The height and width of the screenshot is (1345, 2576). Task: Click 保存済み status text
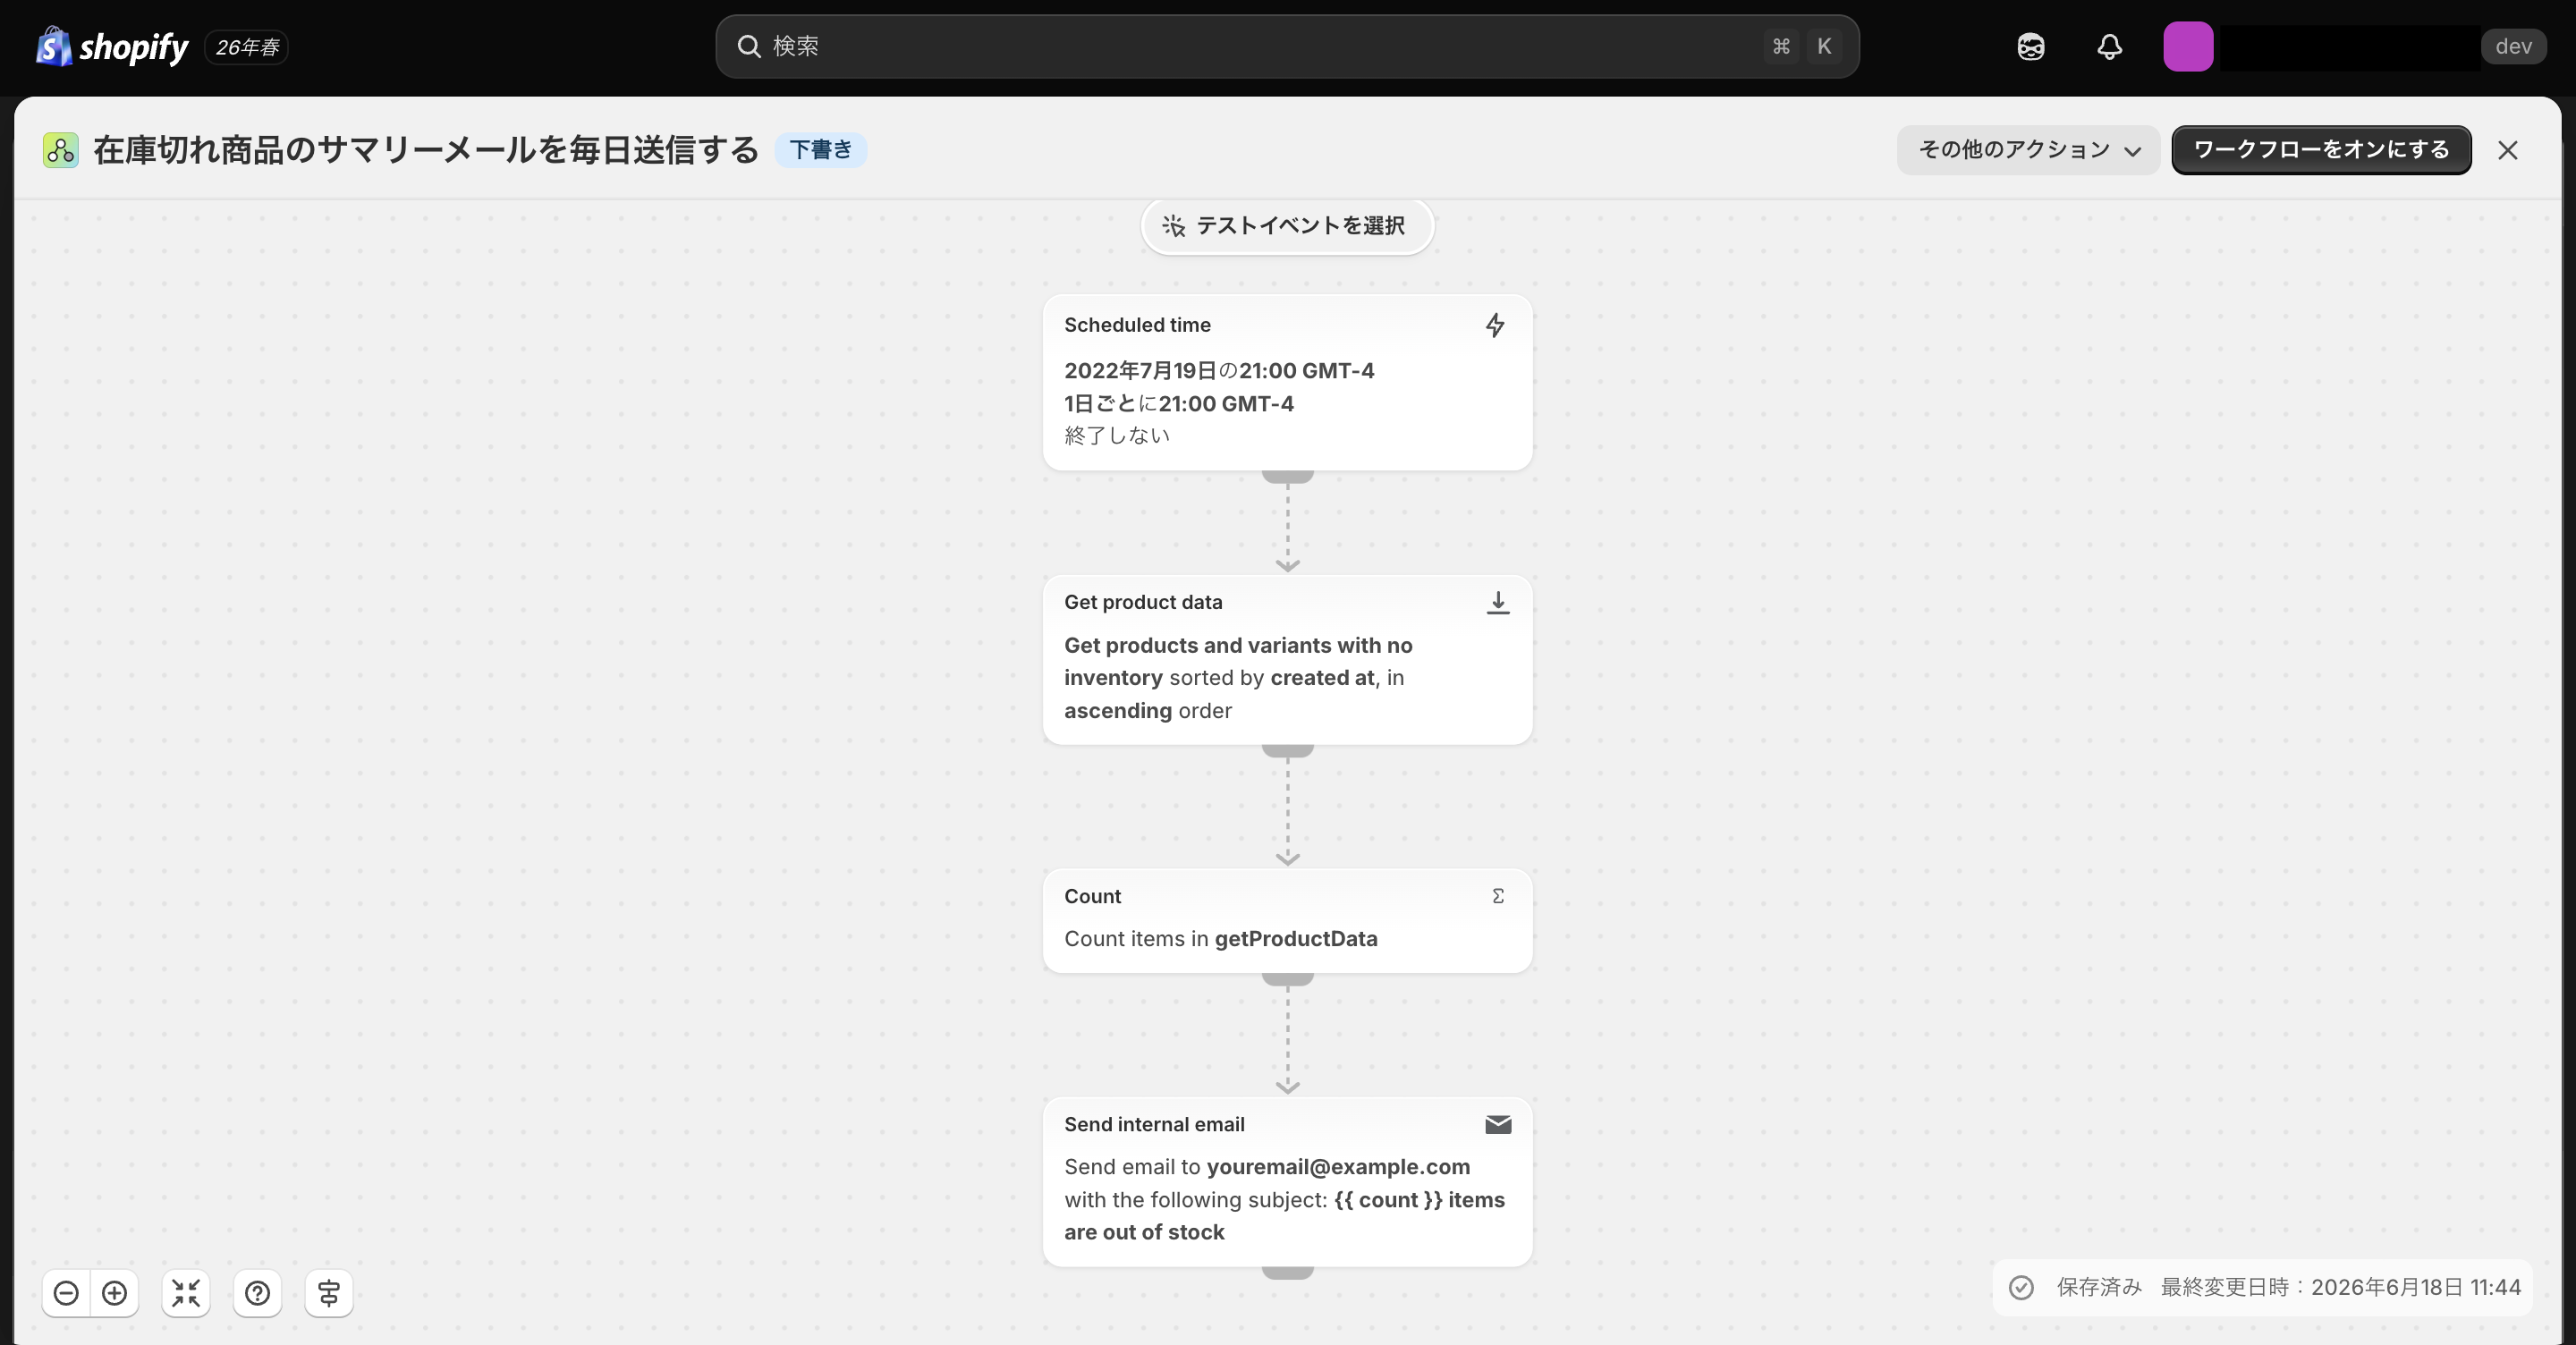click(2099, 1287)
